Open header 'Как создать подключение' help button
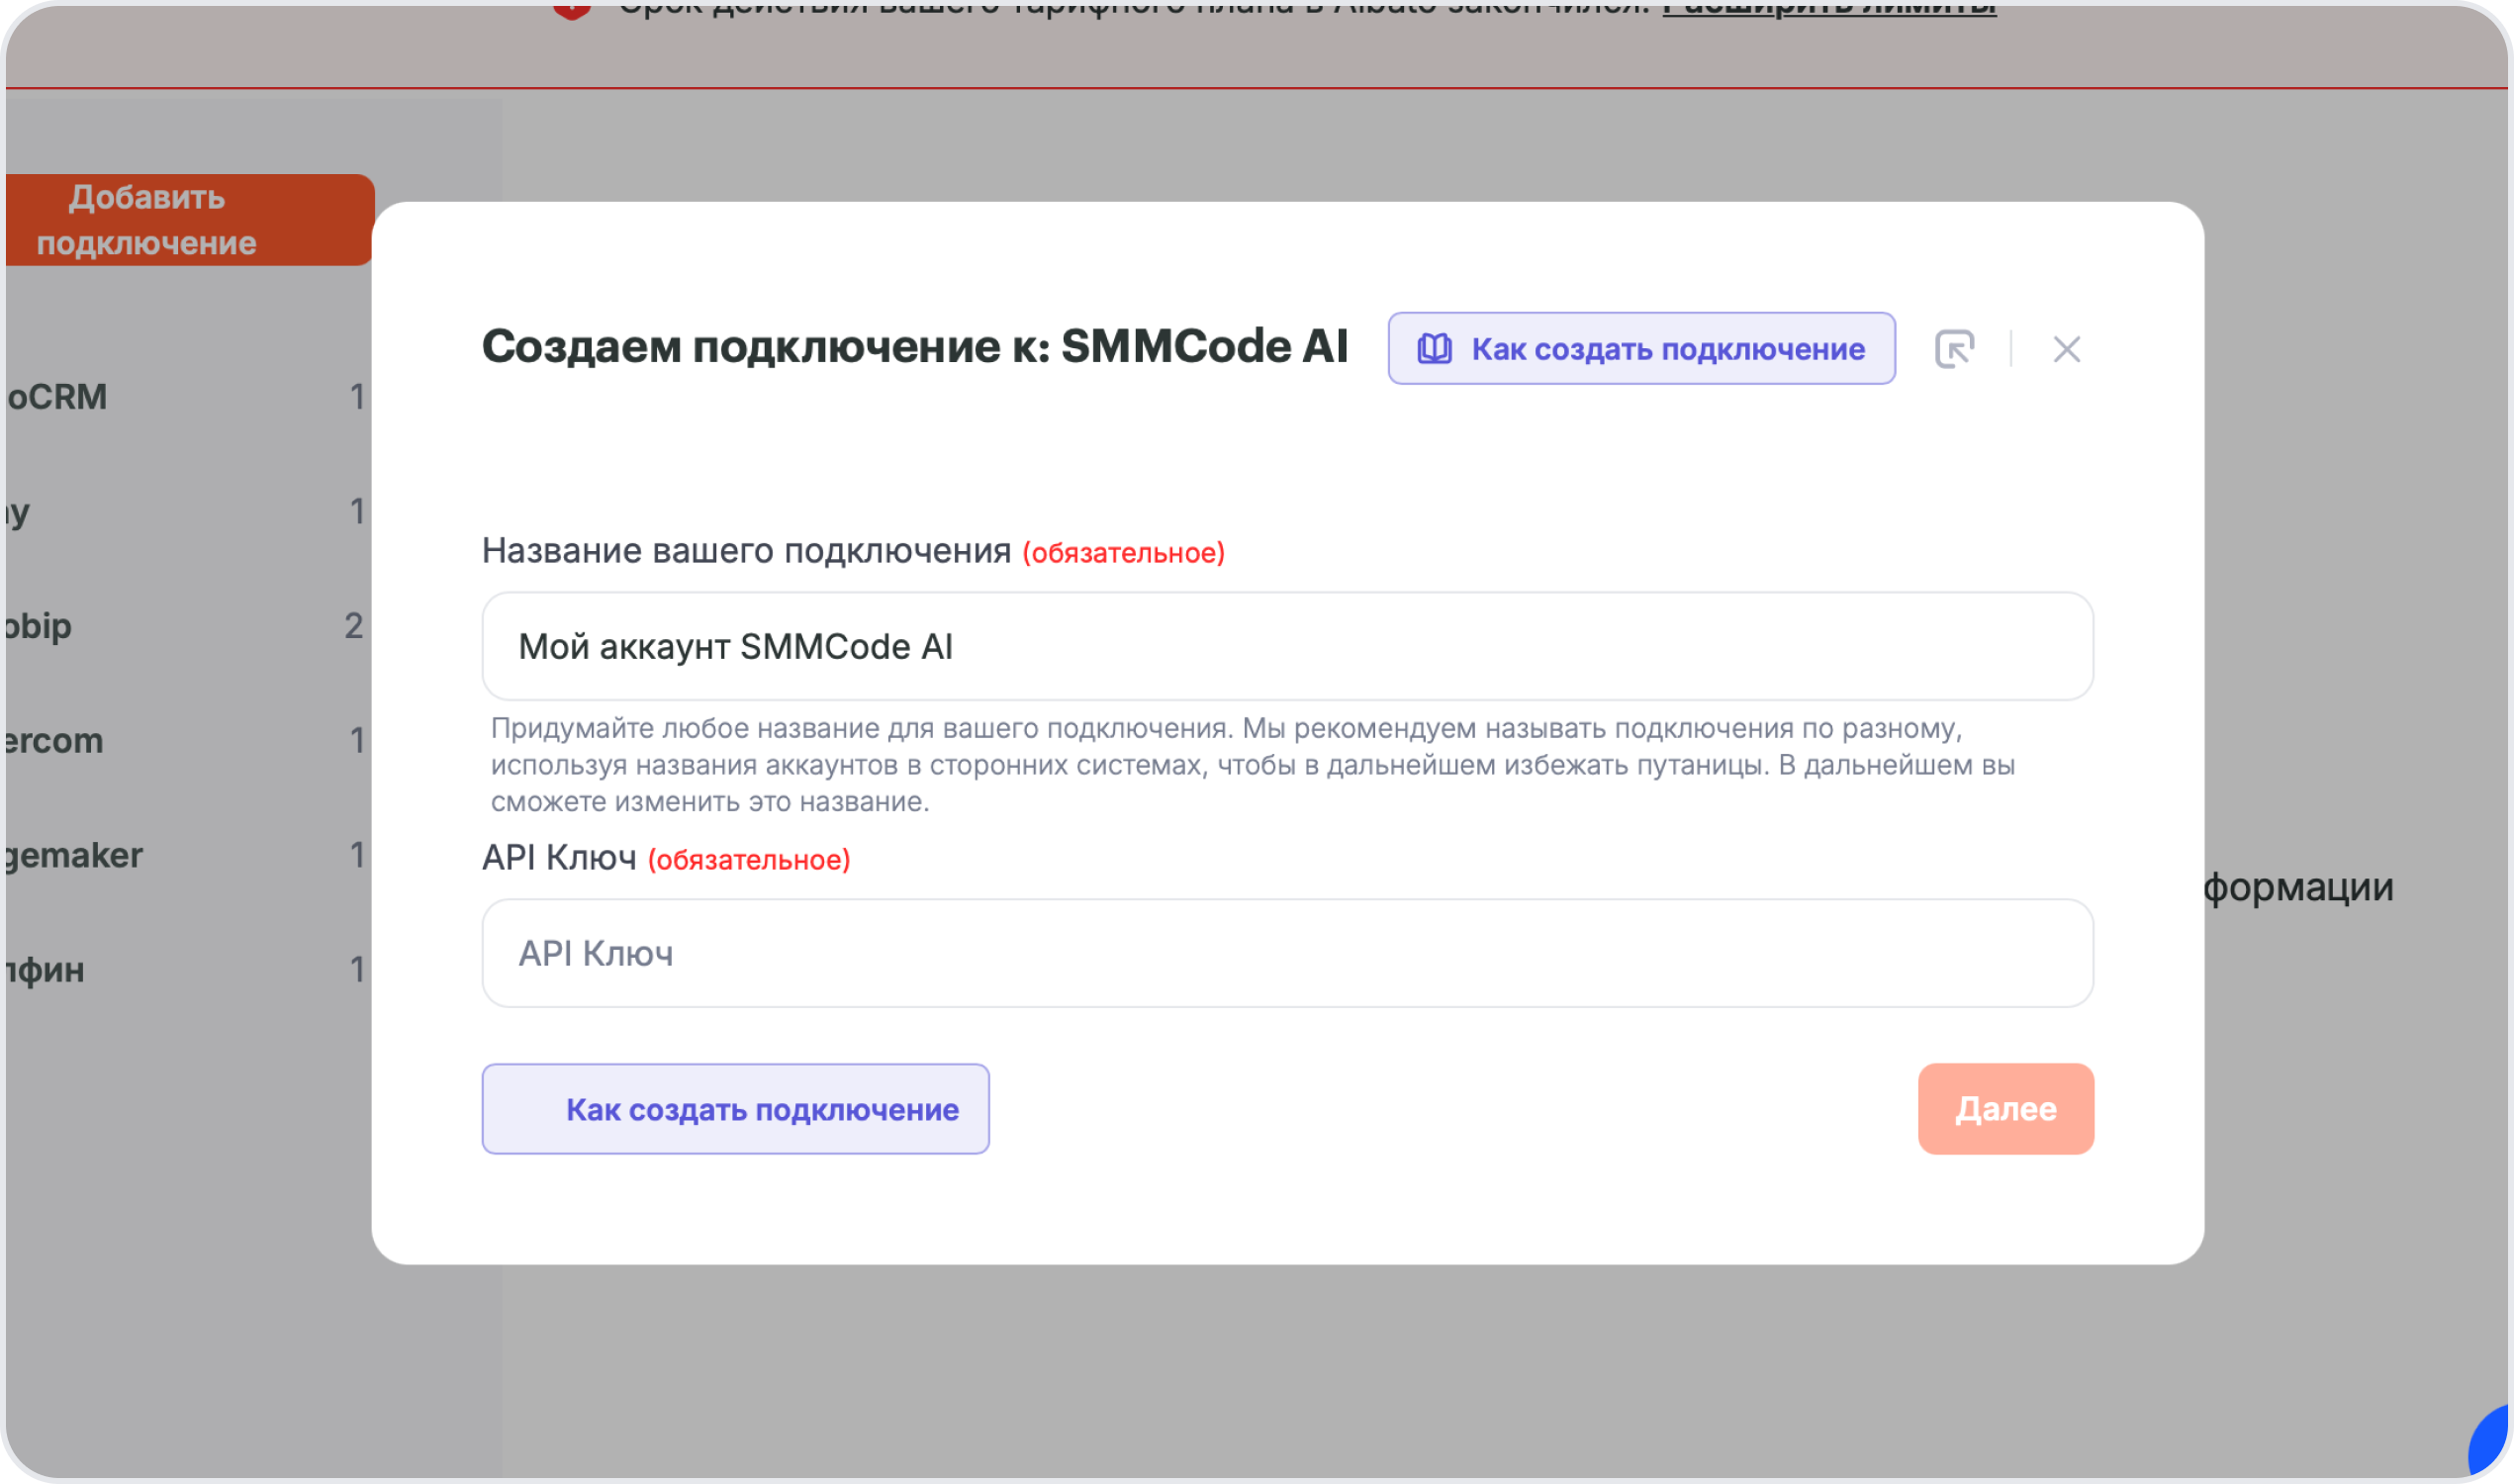2514x1484 pixels. point(1641,348)
